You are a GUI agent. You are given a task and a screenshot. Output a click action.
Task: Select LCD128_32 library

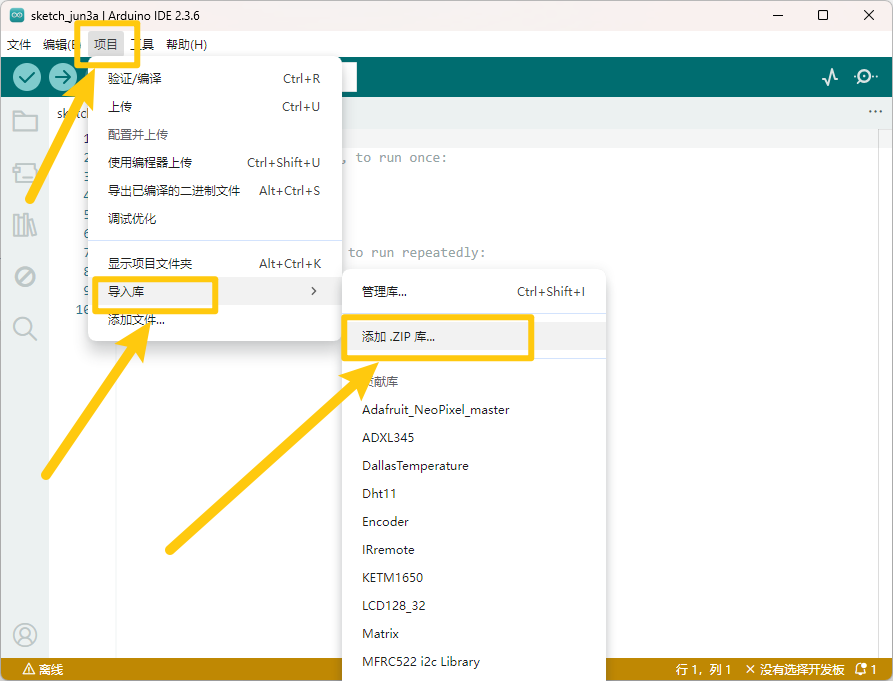[x=473, y=605]
